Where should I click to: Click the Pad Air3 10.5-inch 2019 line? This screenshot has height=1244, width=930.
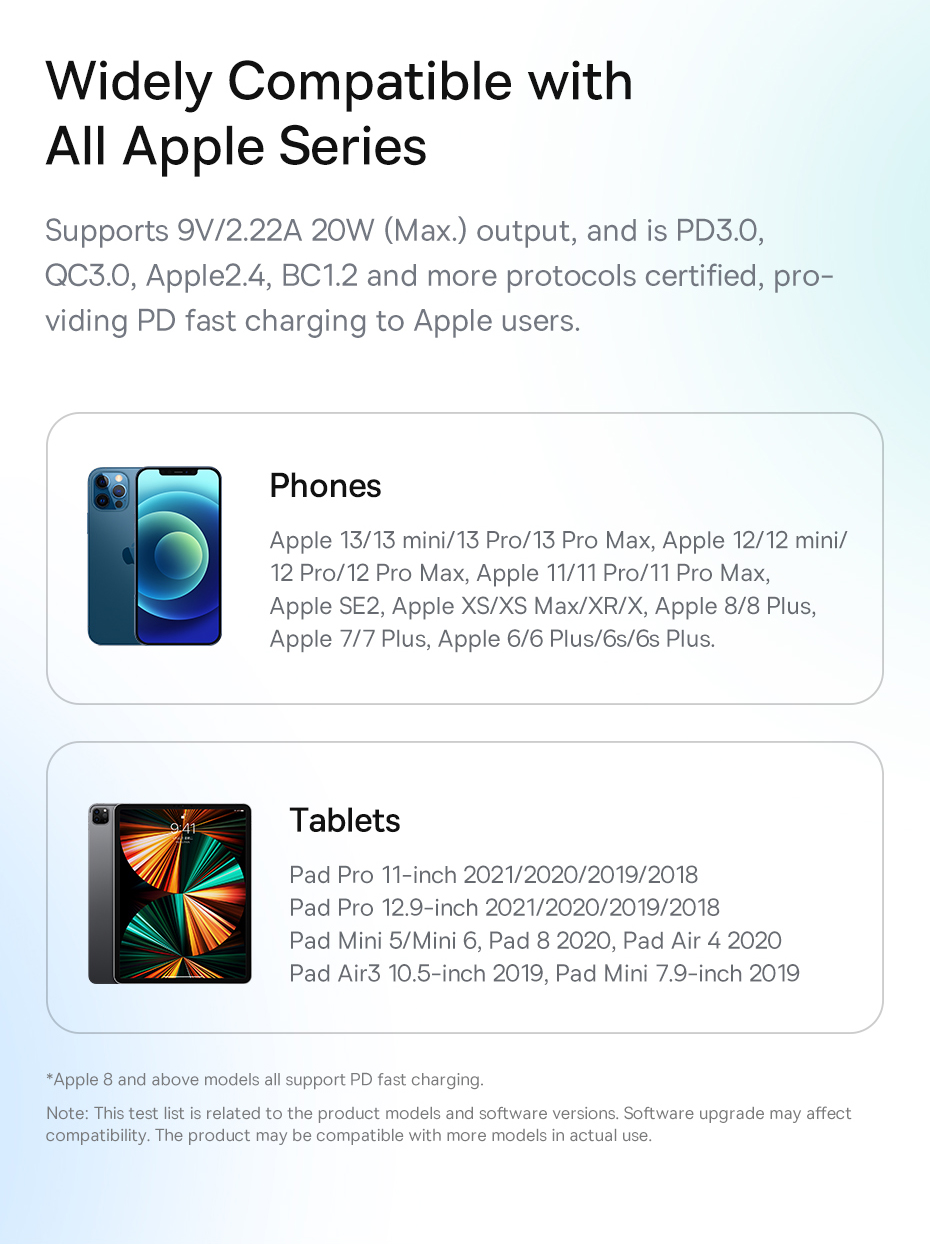coord(545,973)
